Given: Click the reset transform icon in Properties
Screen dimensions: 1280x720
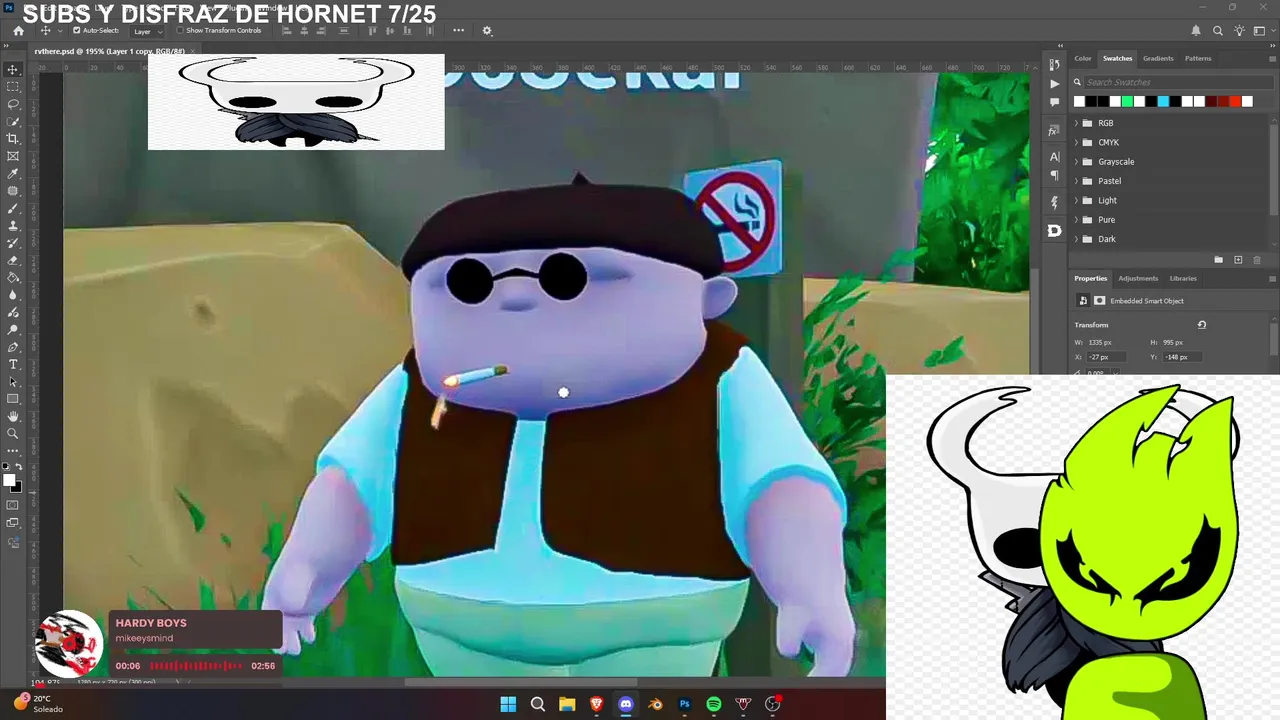Looking at the screenshot, I should (x=1202, y=325).
